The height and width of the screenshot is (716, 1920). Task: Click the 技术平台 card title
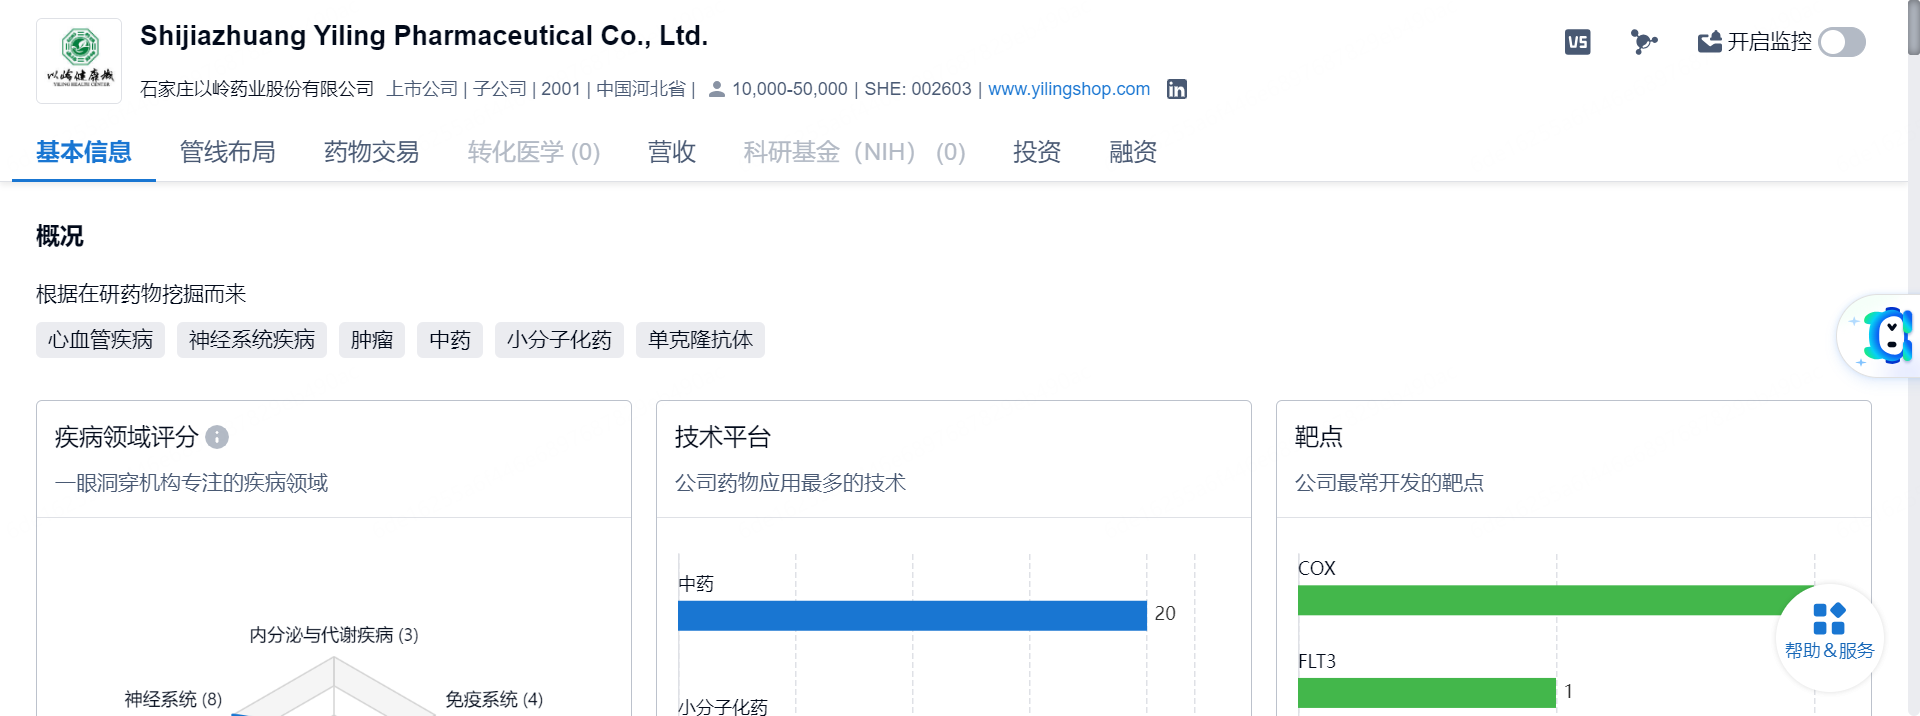pos(723,437)
